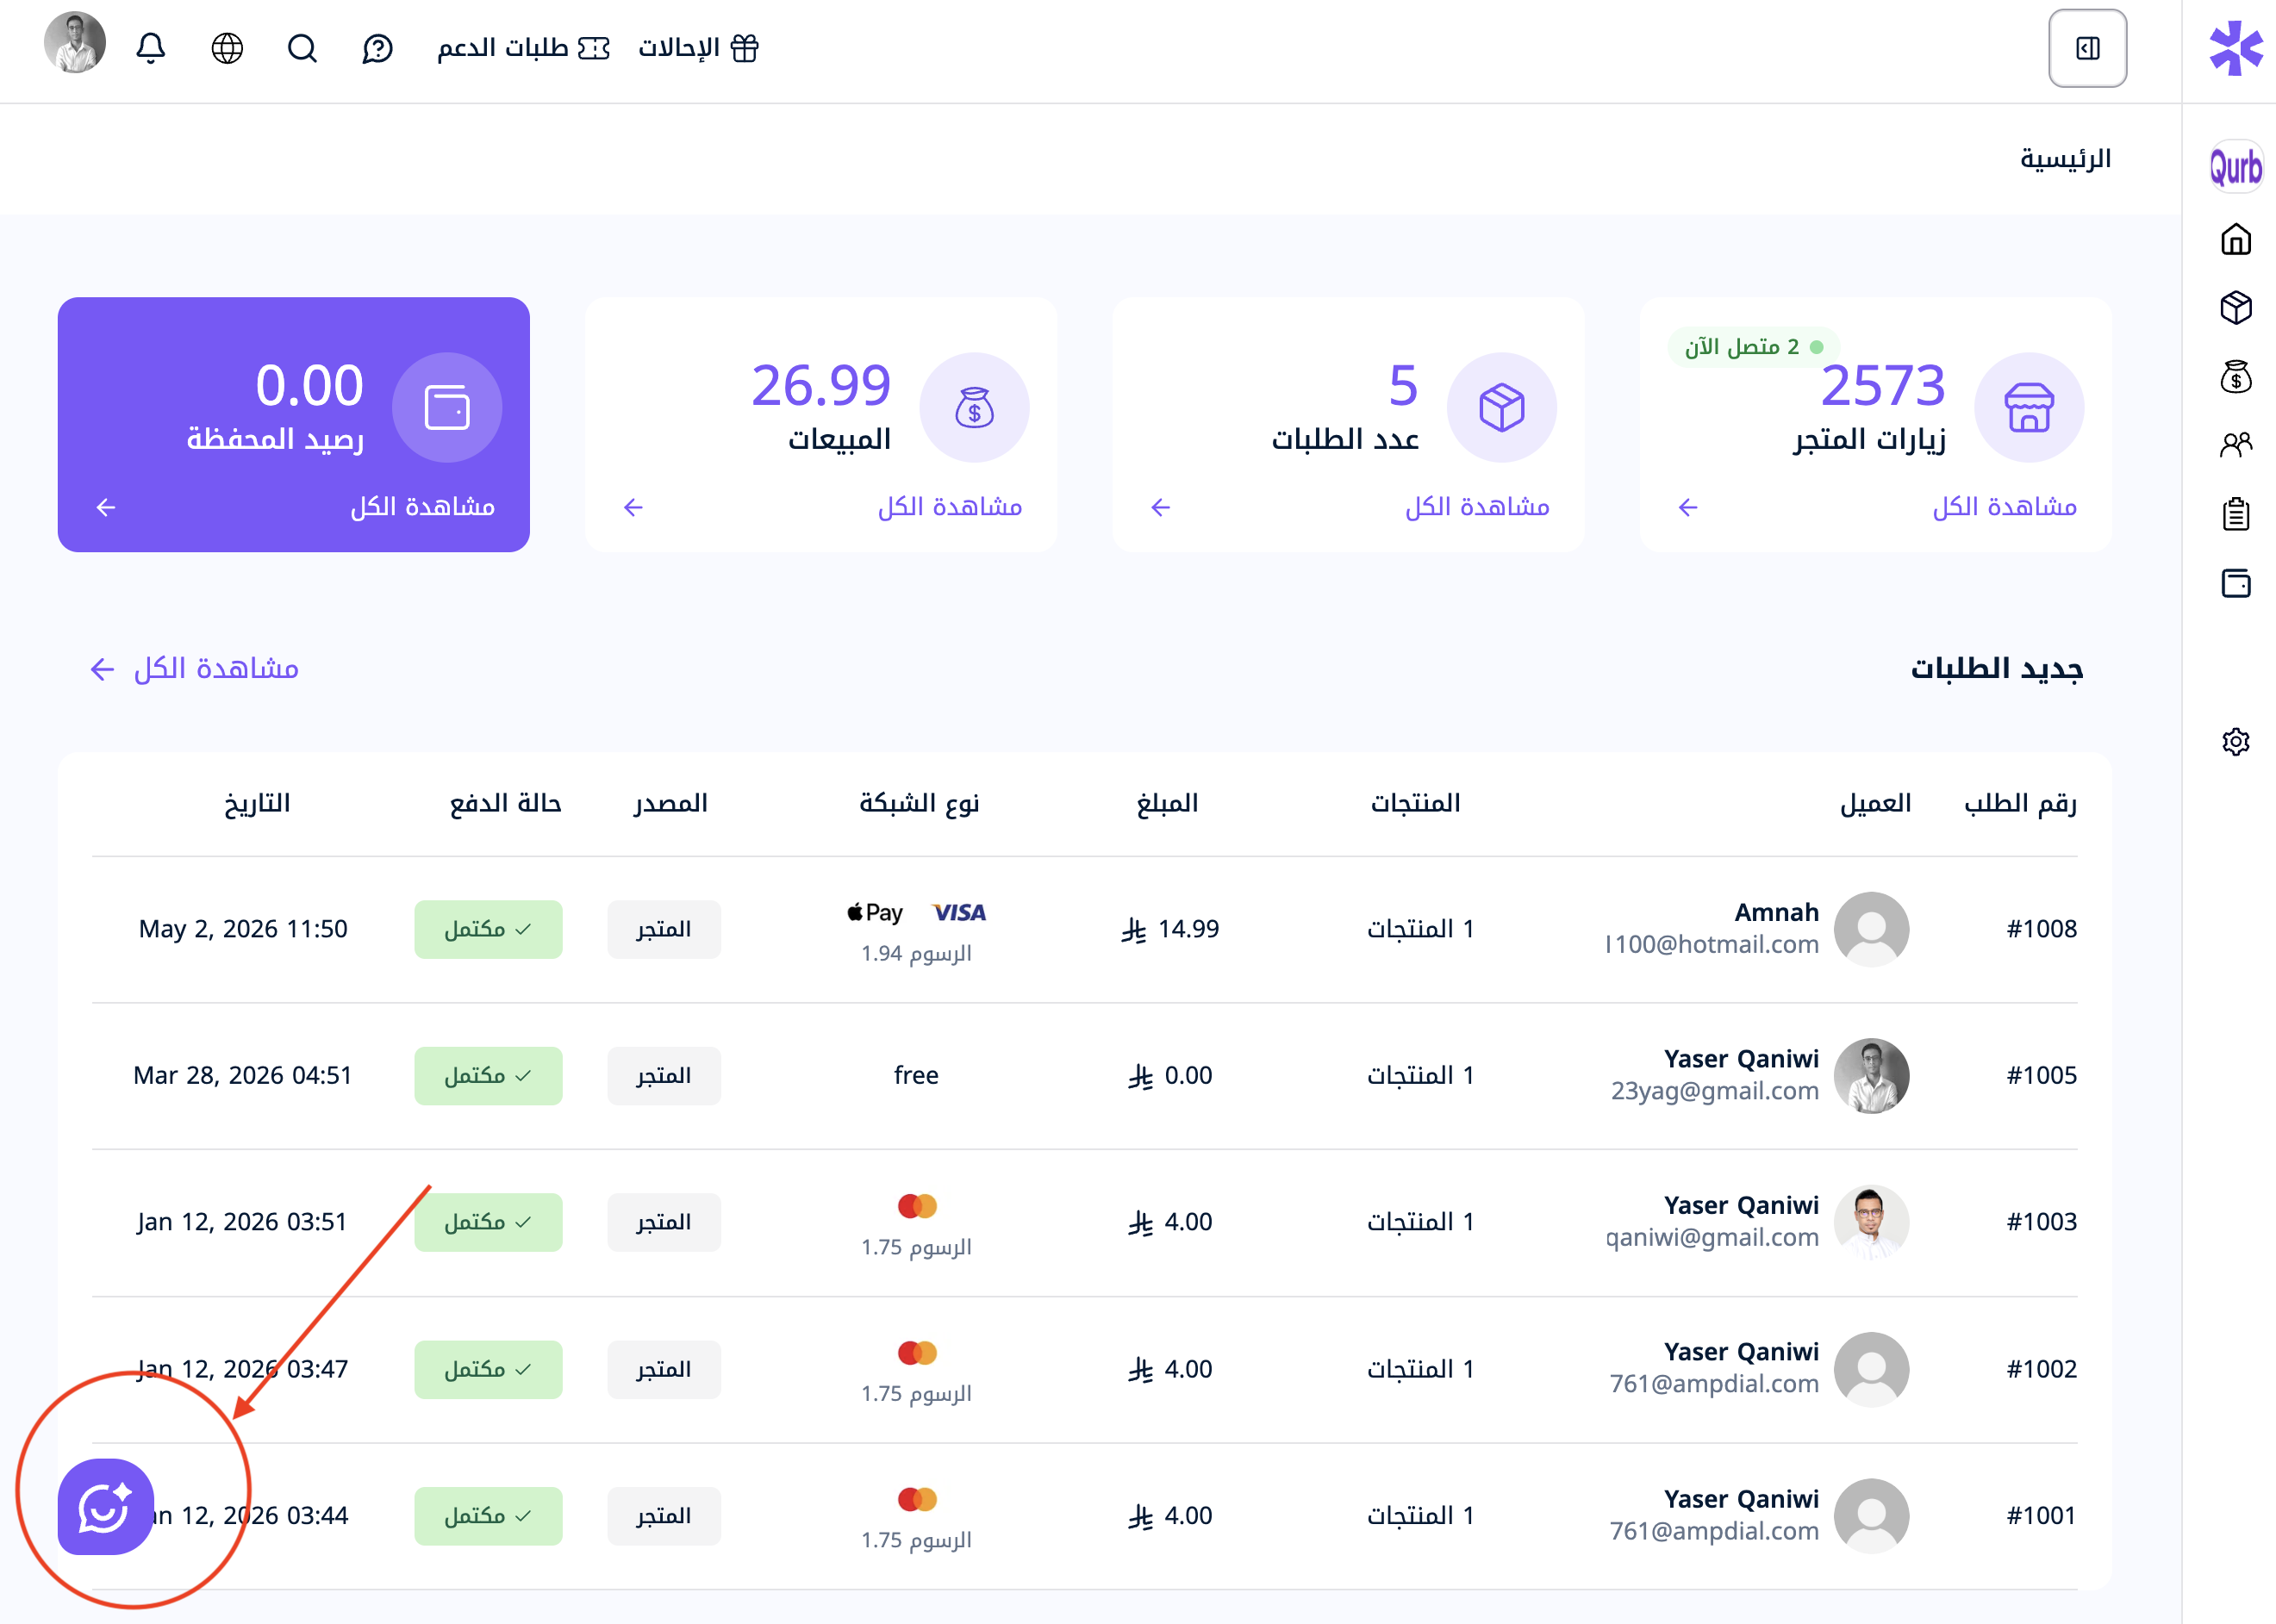The height and width of the screenshot is (1624, 2276).
Task: Go to Home in the sidebar
Action: pos(2236,240)
